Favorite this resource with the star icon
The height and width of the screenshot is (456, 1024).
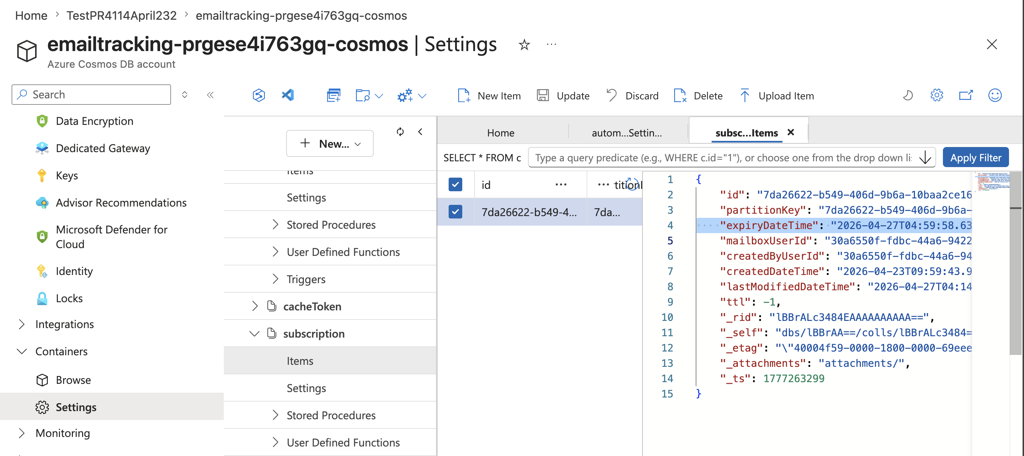pos(524,44)
